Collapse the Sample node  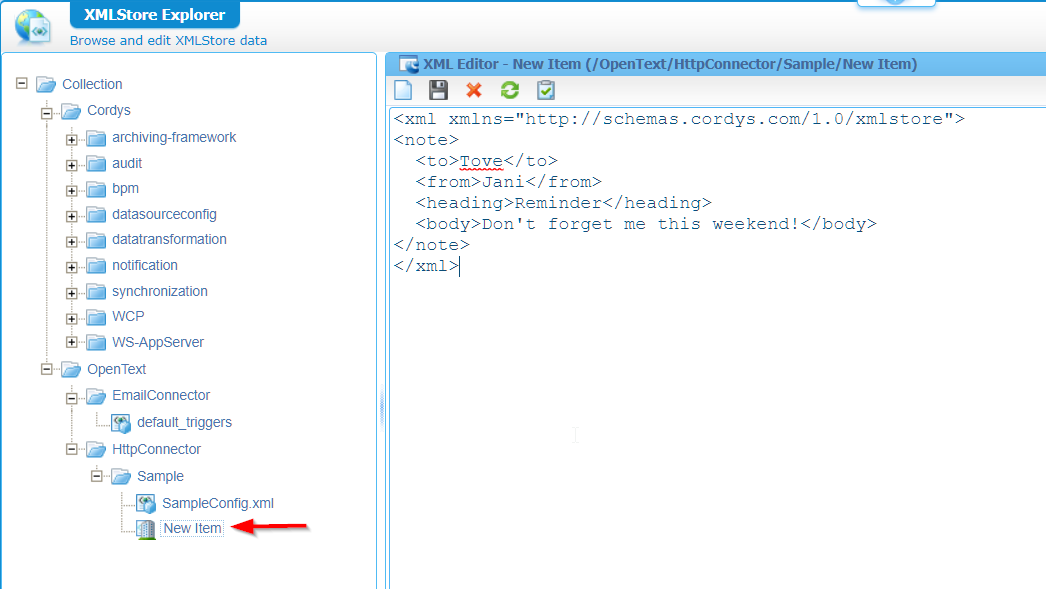pyautogui.click(x=96, y=476)
